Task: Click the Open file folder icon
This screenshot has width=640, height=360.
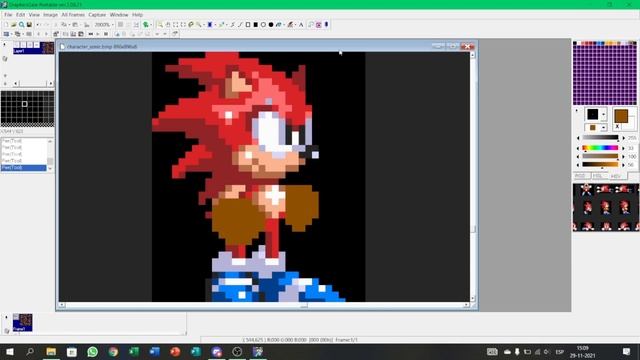Action: 14,24
